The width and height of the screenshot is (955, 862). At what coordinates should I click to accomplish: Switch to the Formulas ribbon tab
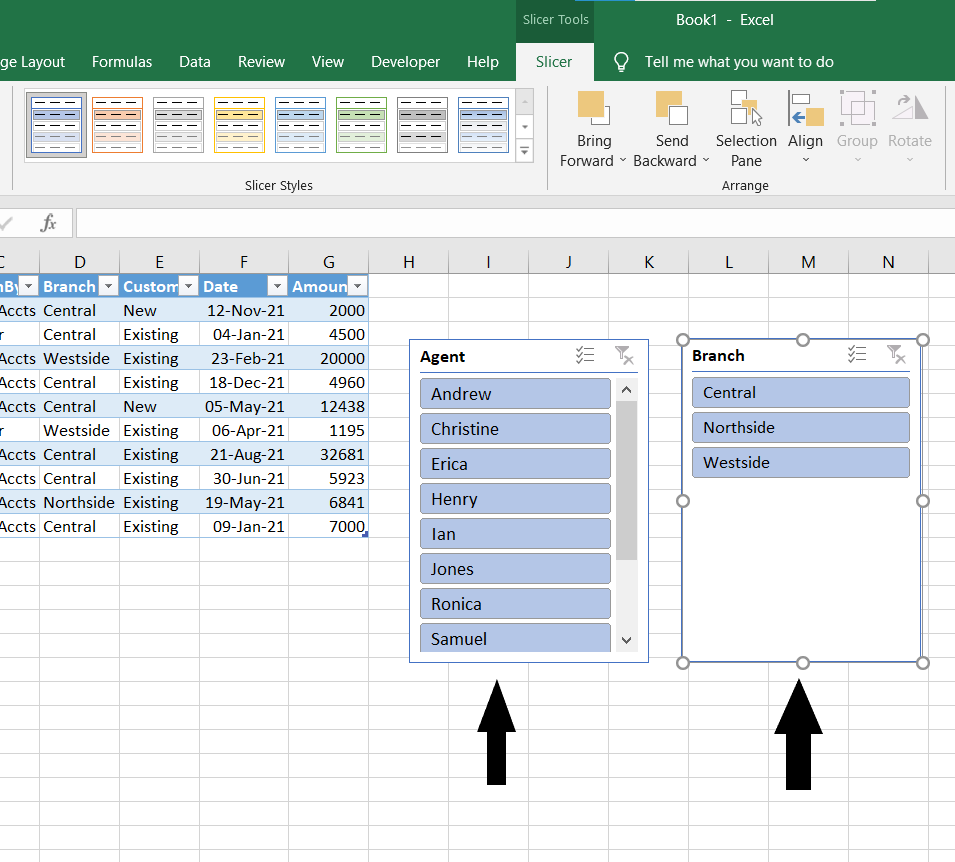pyautogui.click(x=122, y=62)
